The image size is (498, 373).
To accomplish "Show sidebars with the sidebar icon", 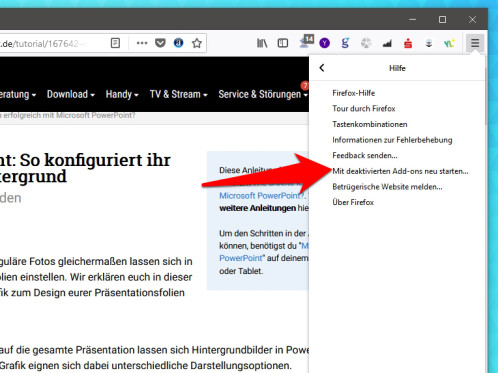I will 283,43.
